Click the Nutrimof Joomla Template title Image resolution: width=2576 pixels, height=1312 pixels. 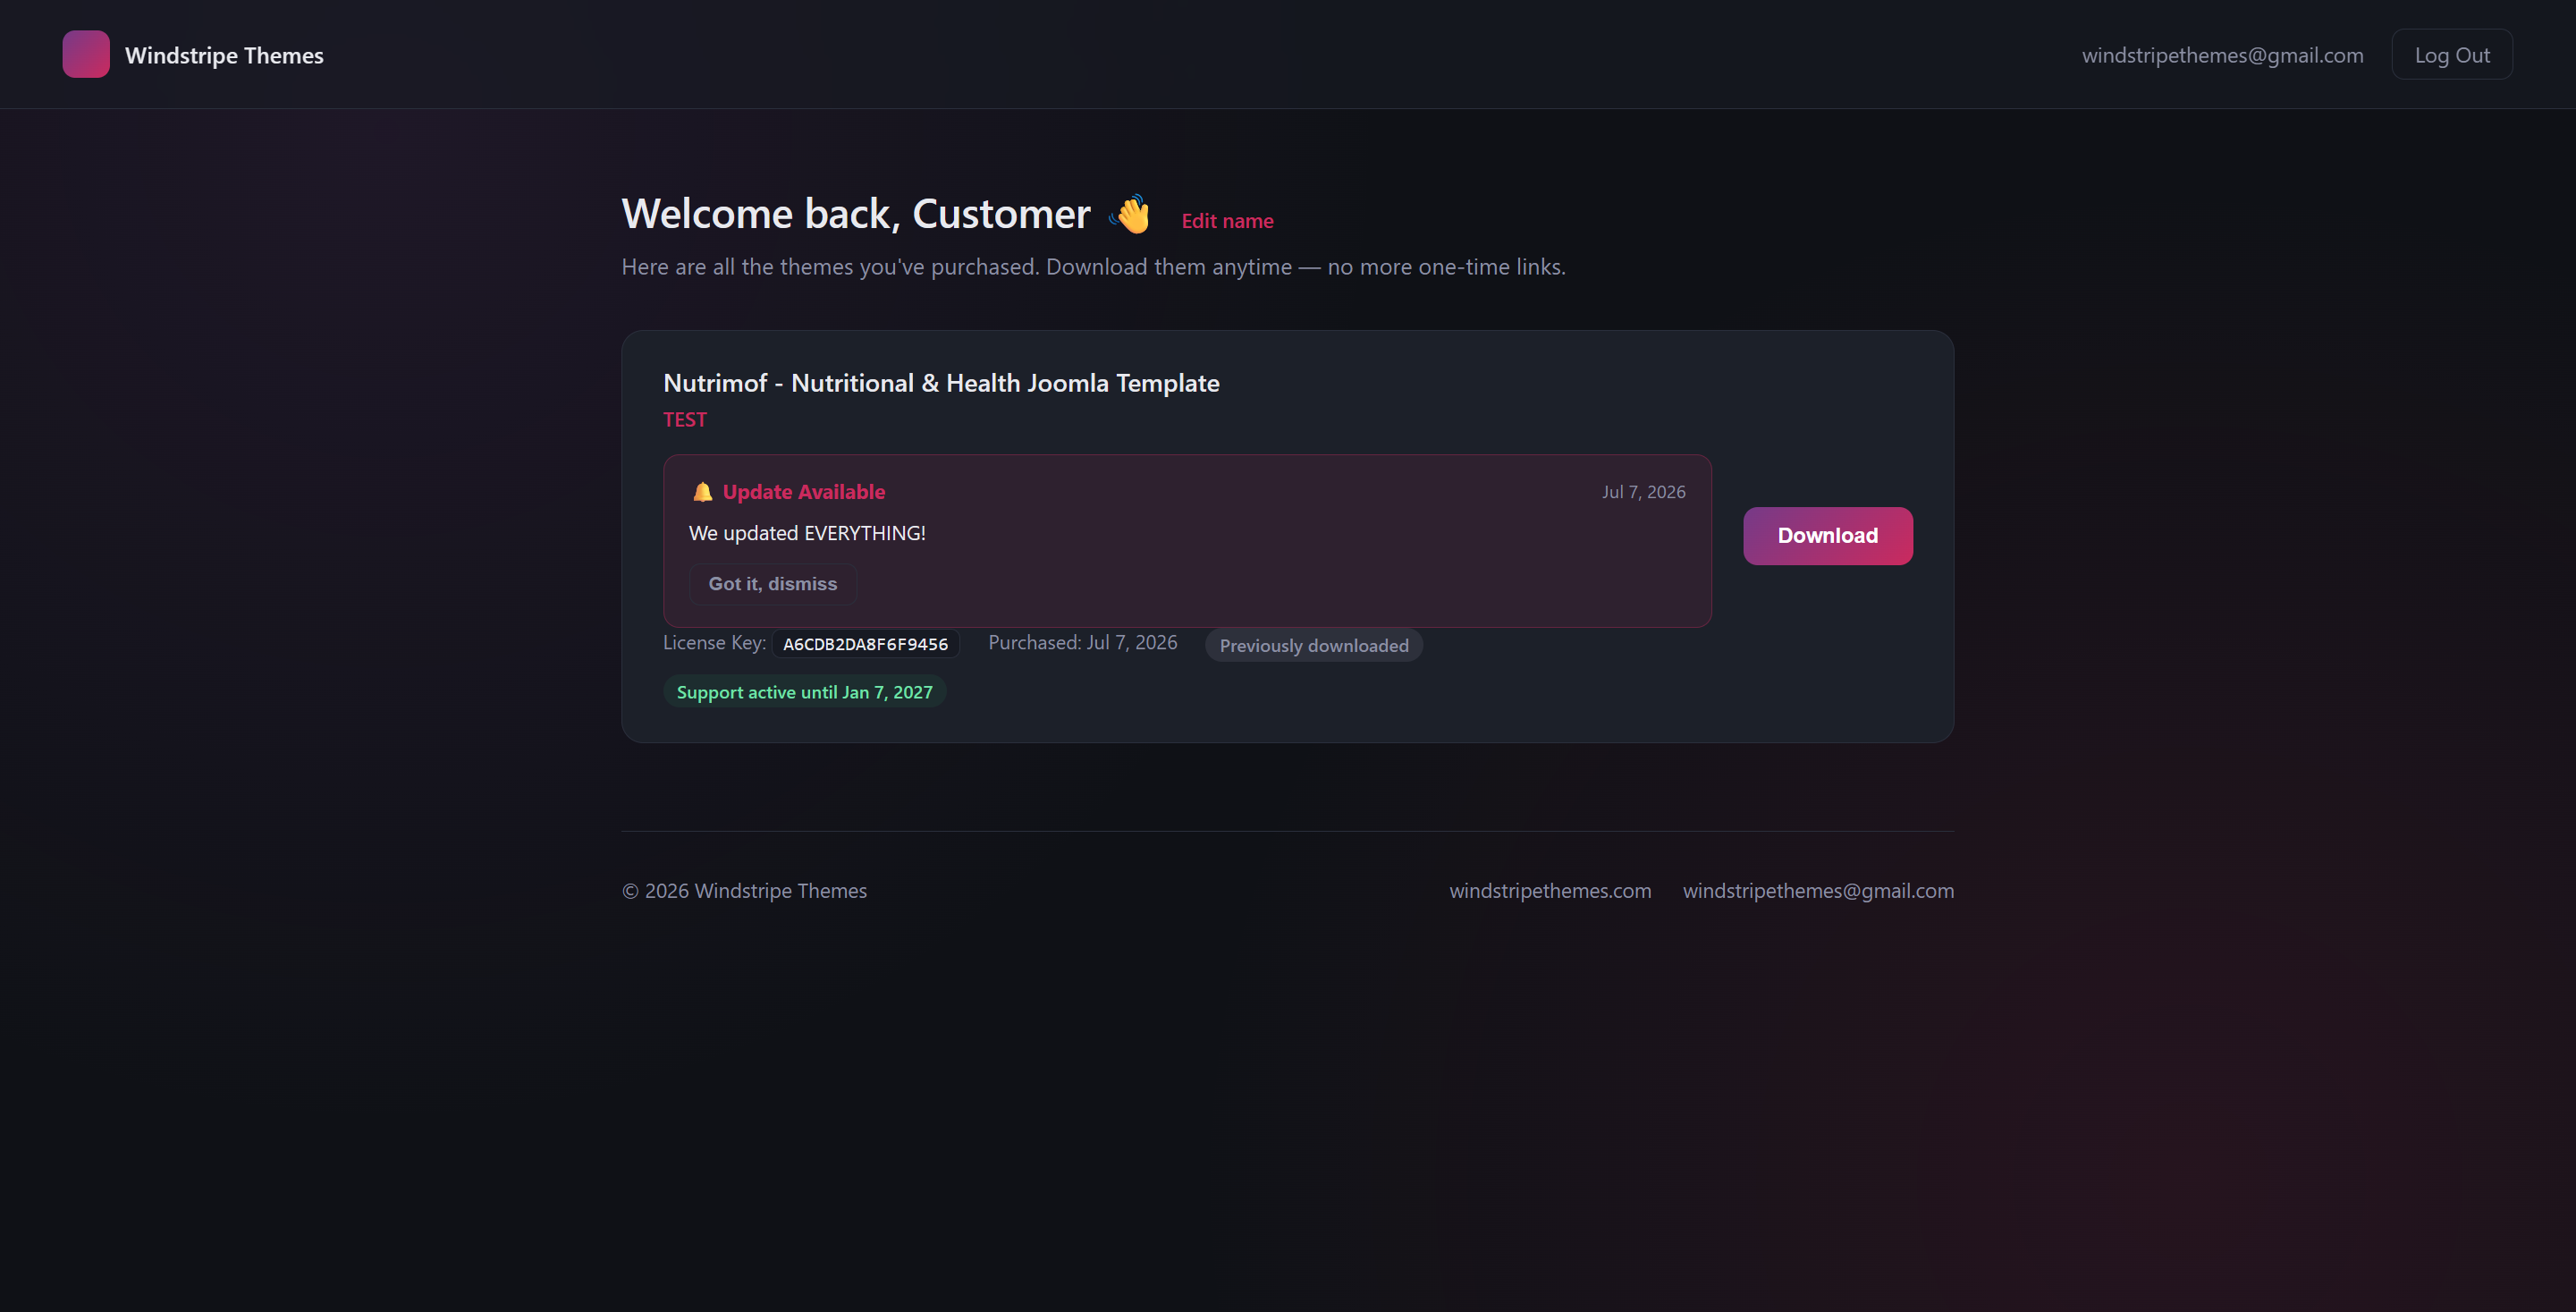[x=941, y=383]
